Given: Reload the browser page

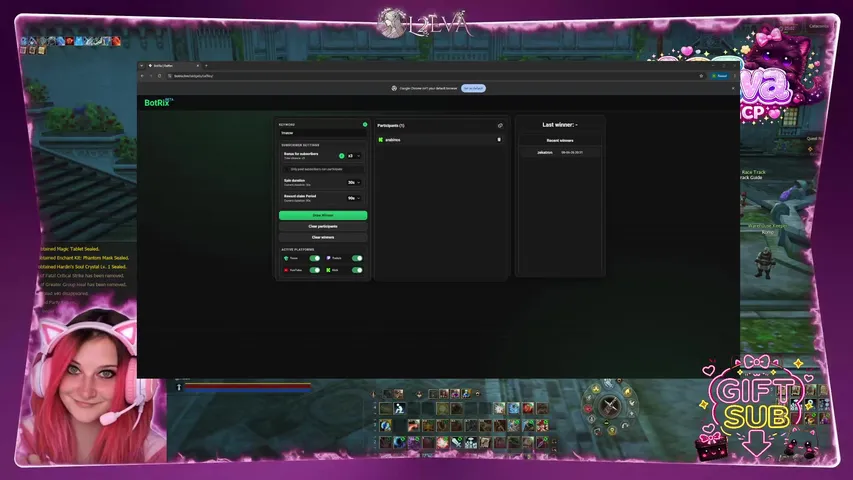Looking at the screenshot, I should 159,76.
